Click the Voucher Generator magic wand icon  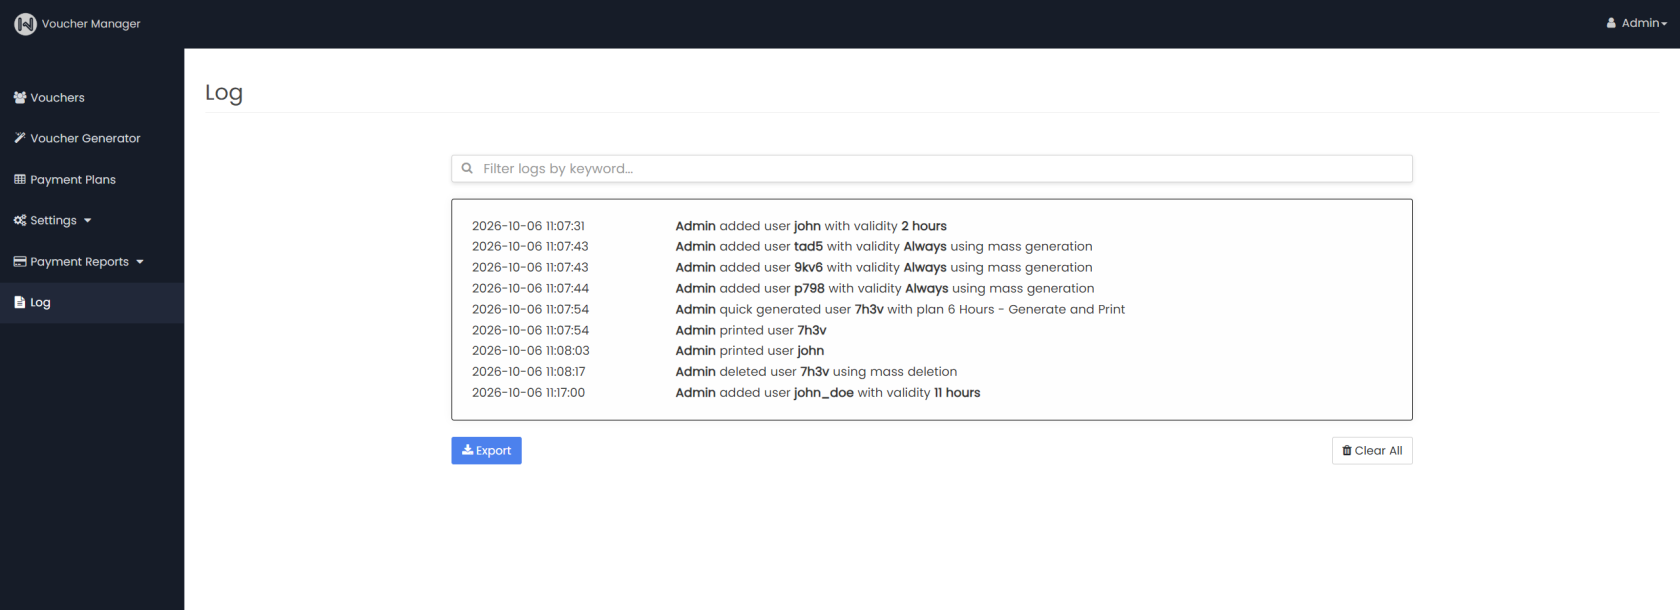point(20,138)
